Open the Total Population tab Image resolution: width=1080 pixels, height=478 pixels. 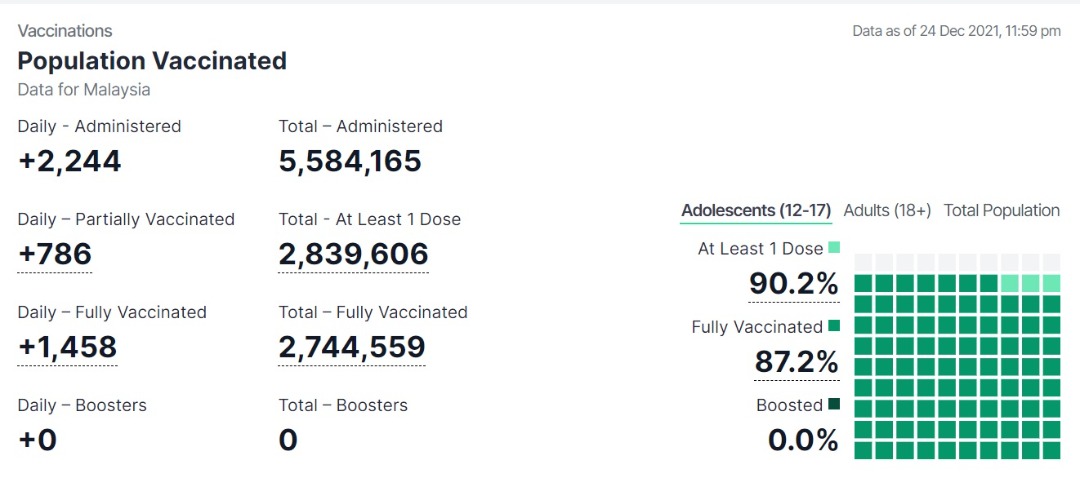(1001, 211)
